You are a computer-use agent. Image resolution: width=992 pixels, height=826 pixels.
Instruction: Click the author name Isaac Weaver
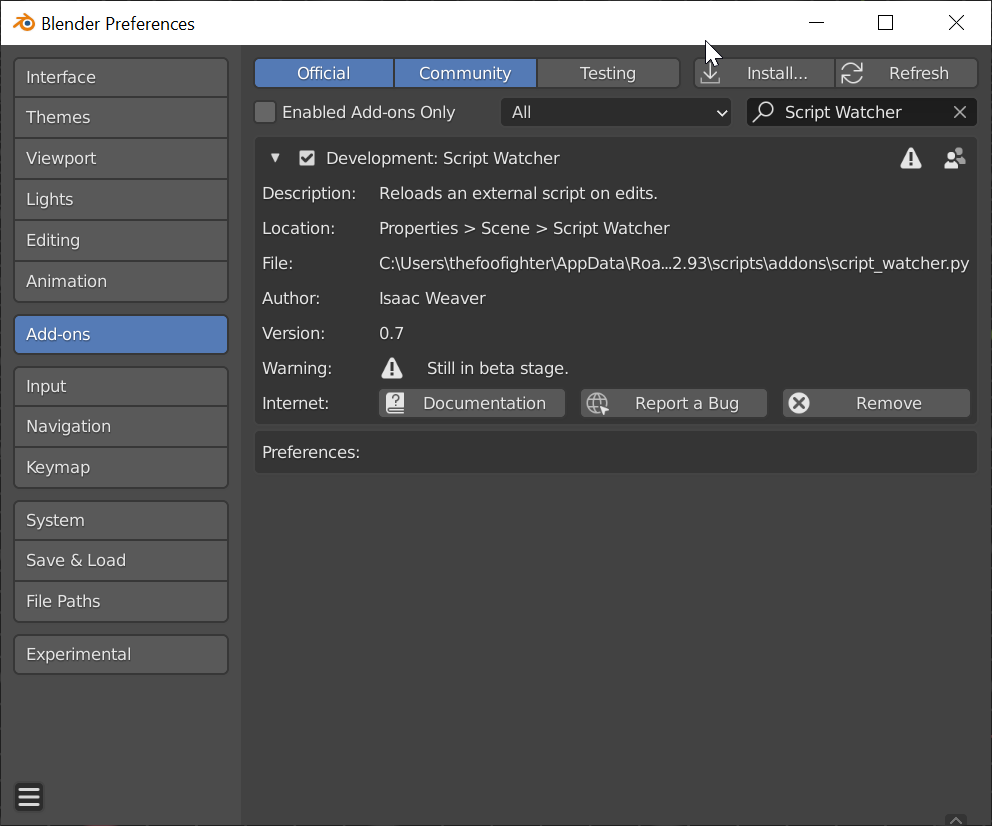pos(432,298)
